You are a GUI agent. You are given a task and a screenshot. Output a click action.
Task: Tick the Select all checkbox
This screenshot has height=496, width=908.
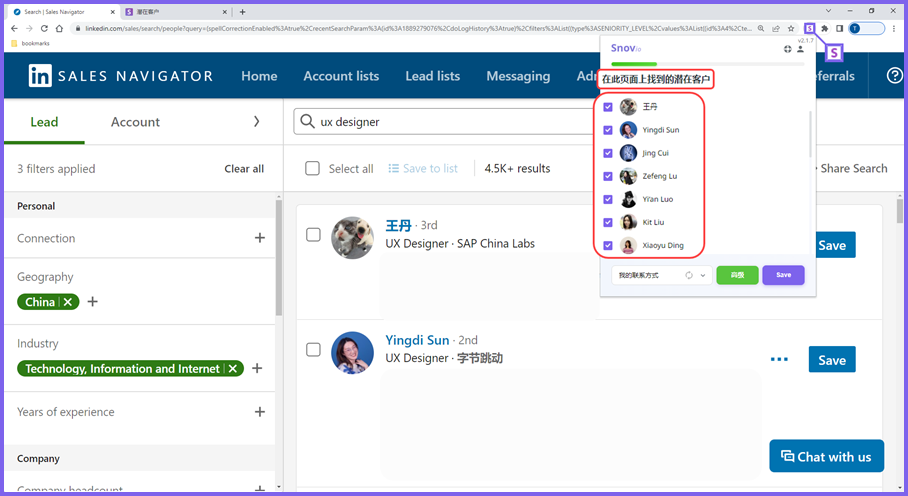pyautogui.click(x=312, y=168)
